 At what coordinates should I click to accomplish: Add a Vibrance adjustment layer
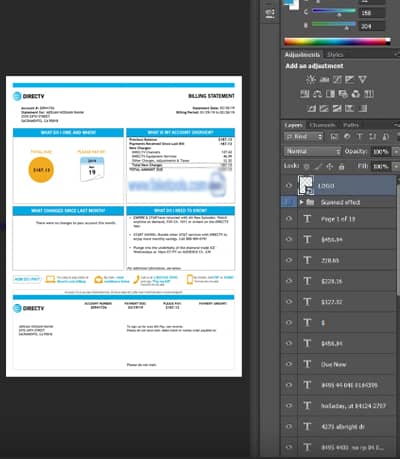coord(362,79)
